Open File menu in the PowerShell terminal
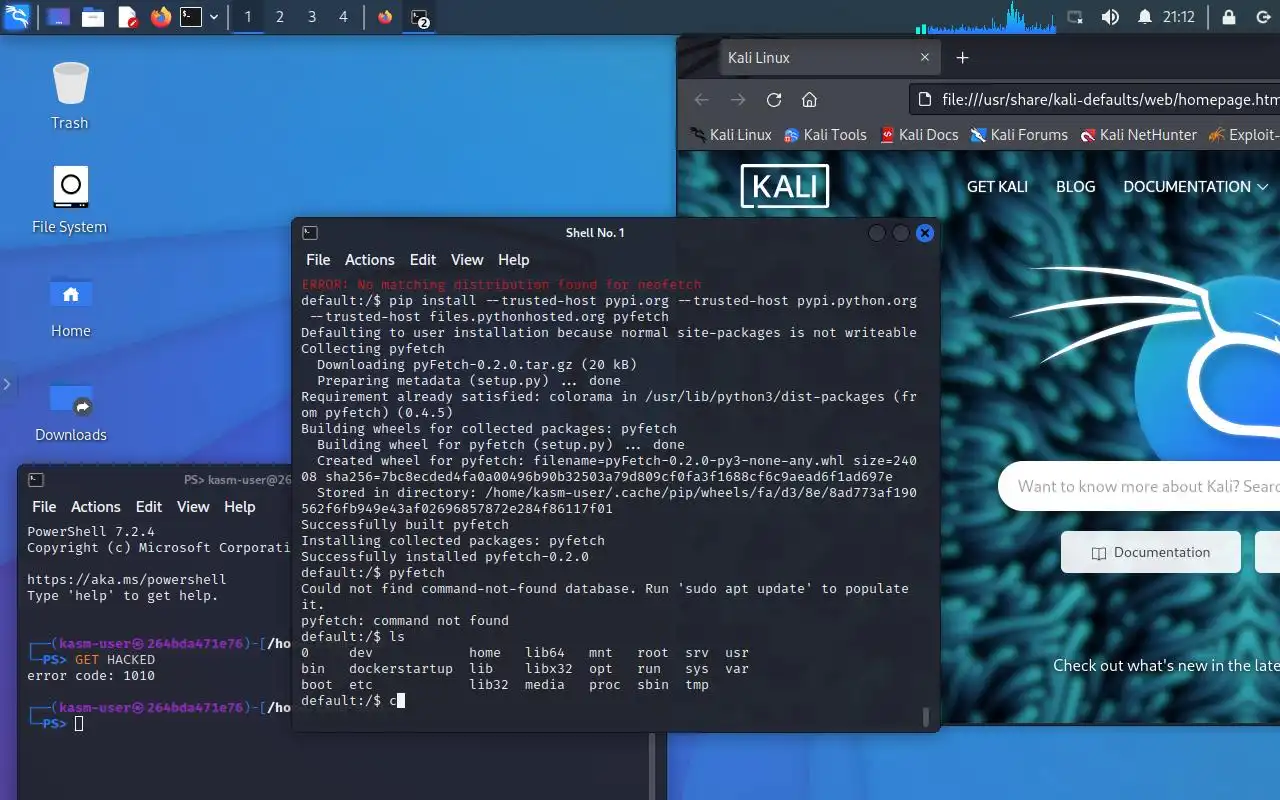The image size is (1280, 800). pyautogui.click(x=44, y=507)
